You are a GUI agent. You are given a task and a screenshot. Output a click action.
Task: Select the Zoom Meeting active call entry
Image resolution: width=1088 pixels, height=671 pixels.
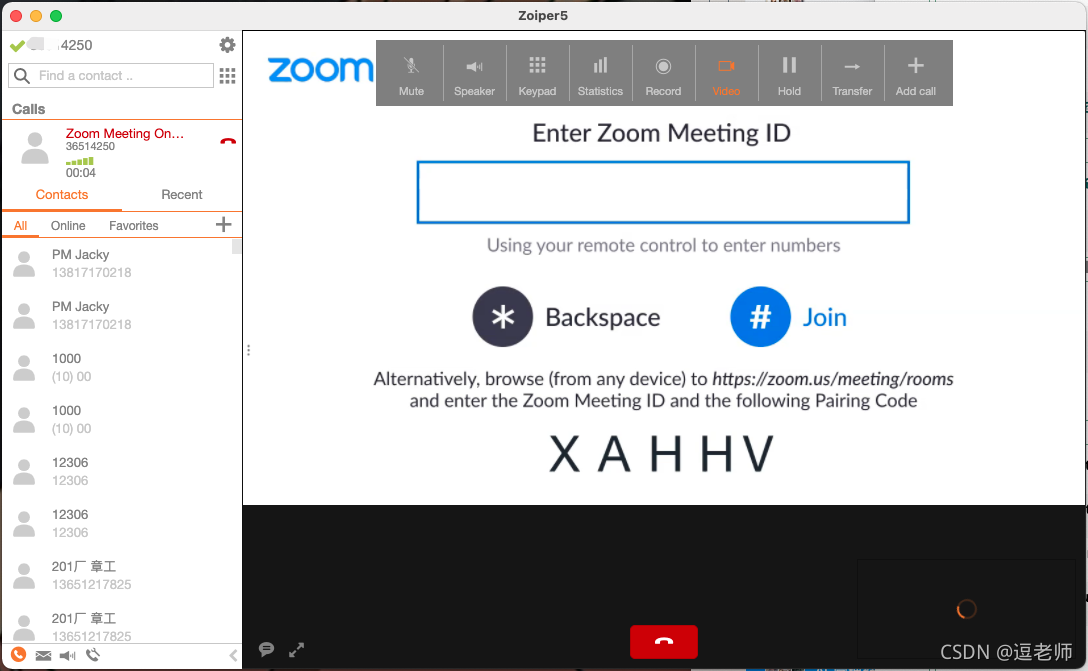(121, 152)
